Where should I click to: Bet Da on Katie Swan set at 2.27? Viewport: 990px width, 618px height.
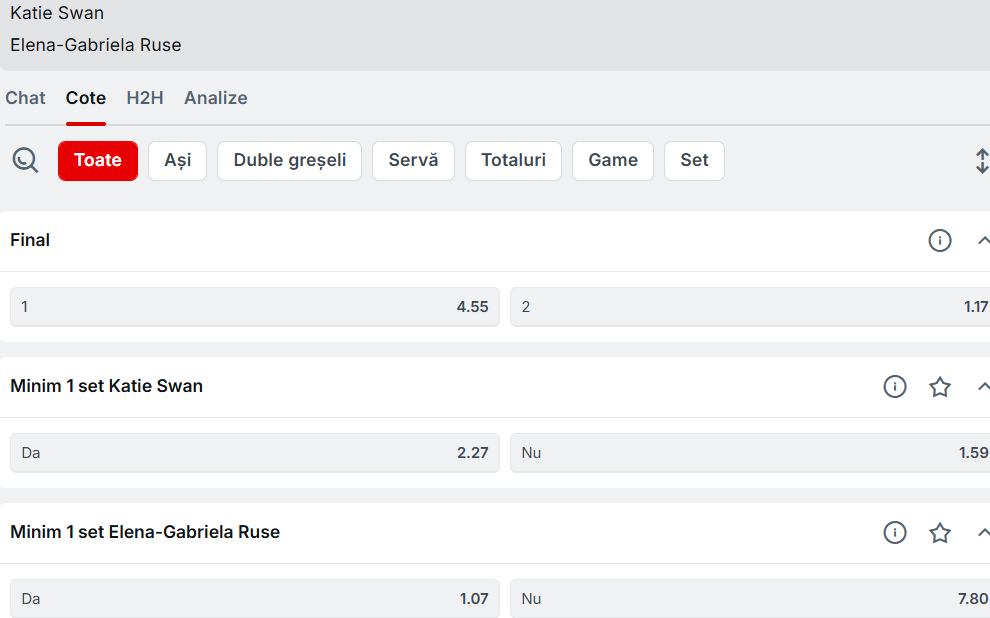(255, 453)
